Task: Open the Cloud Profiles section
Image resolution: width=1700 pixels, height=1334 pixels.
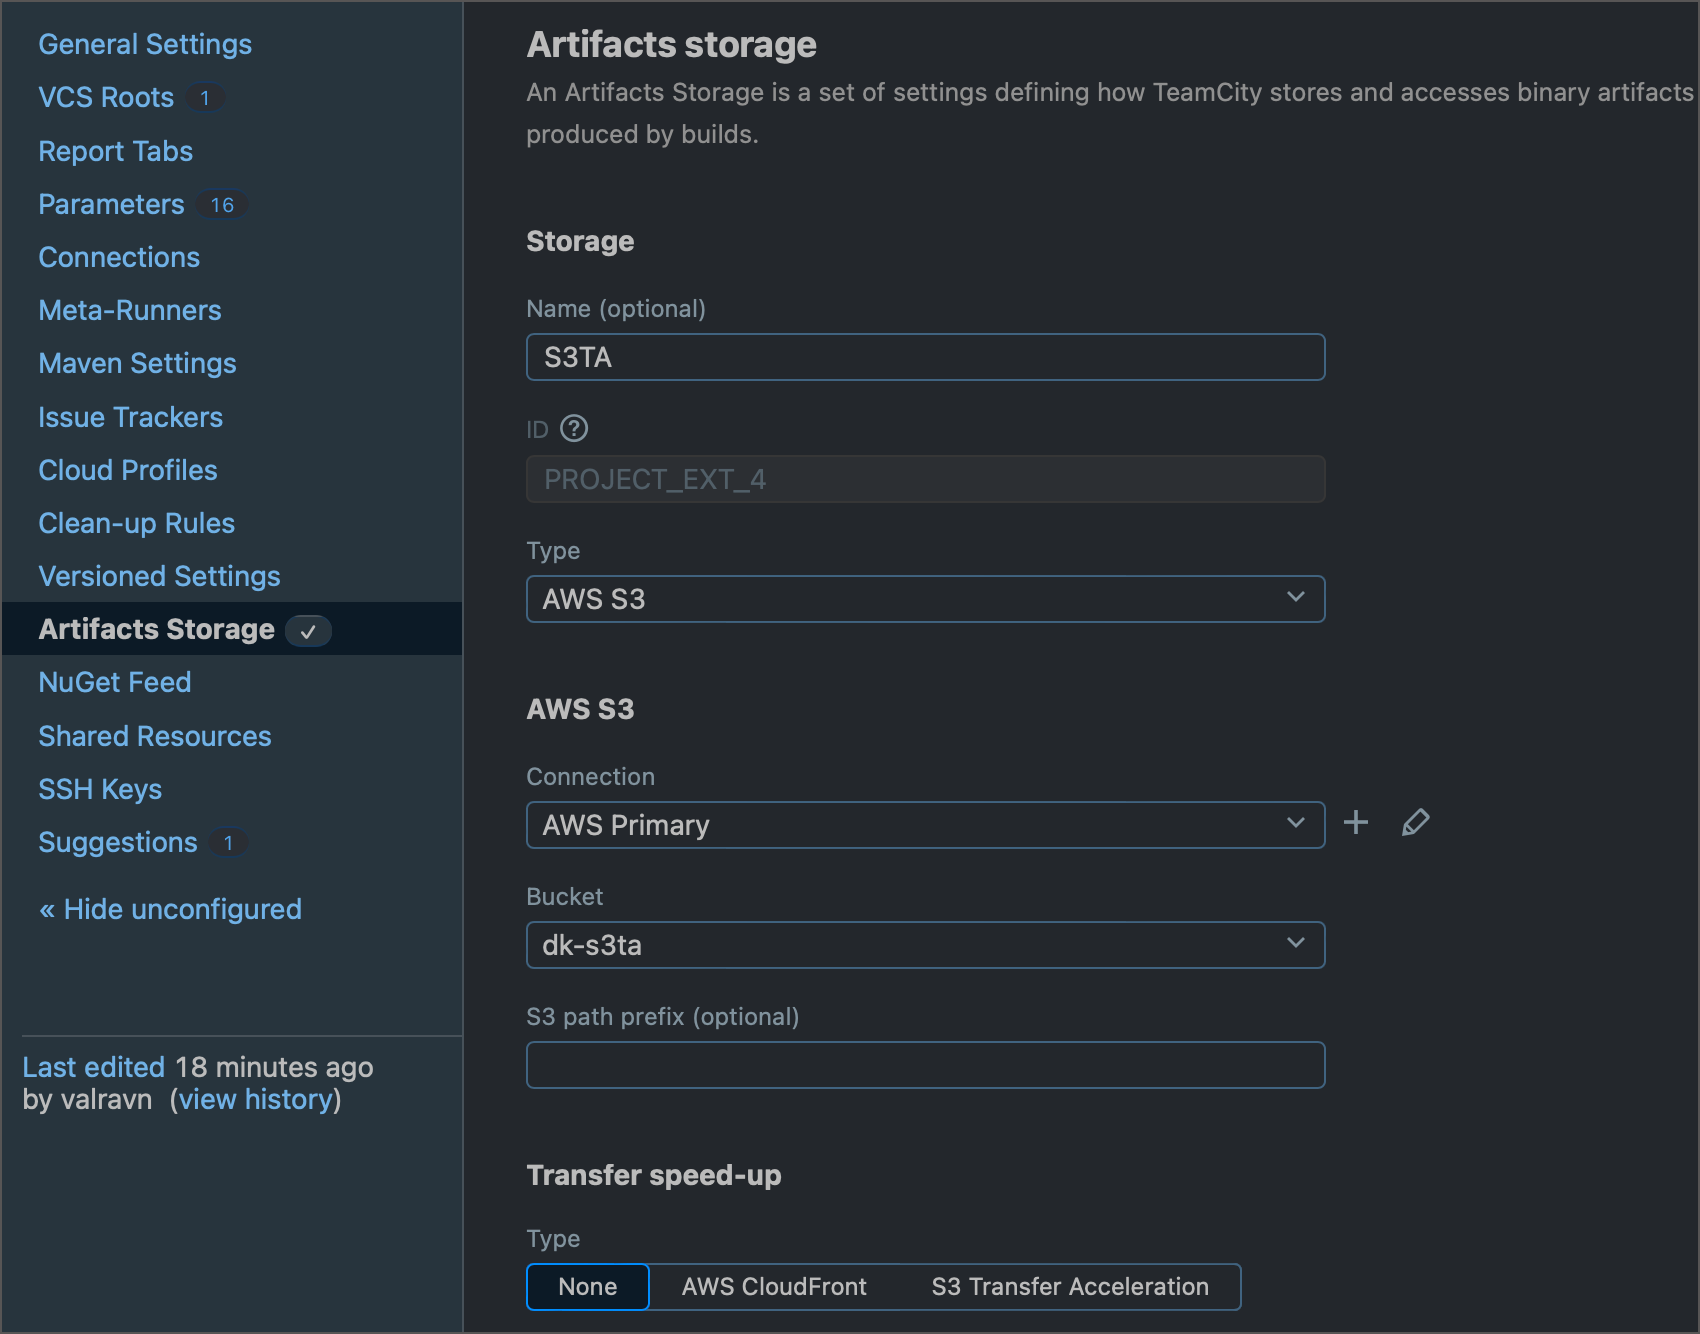Action: pos(127,469)
